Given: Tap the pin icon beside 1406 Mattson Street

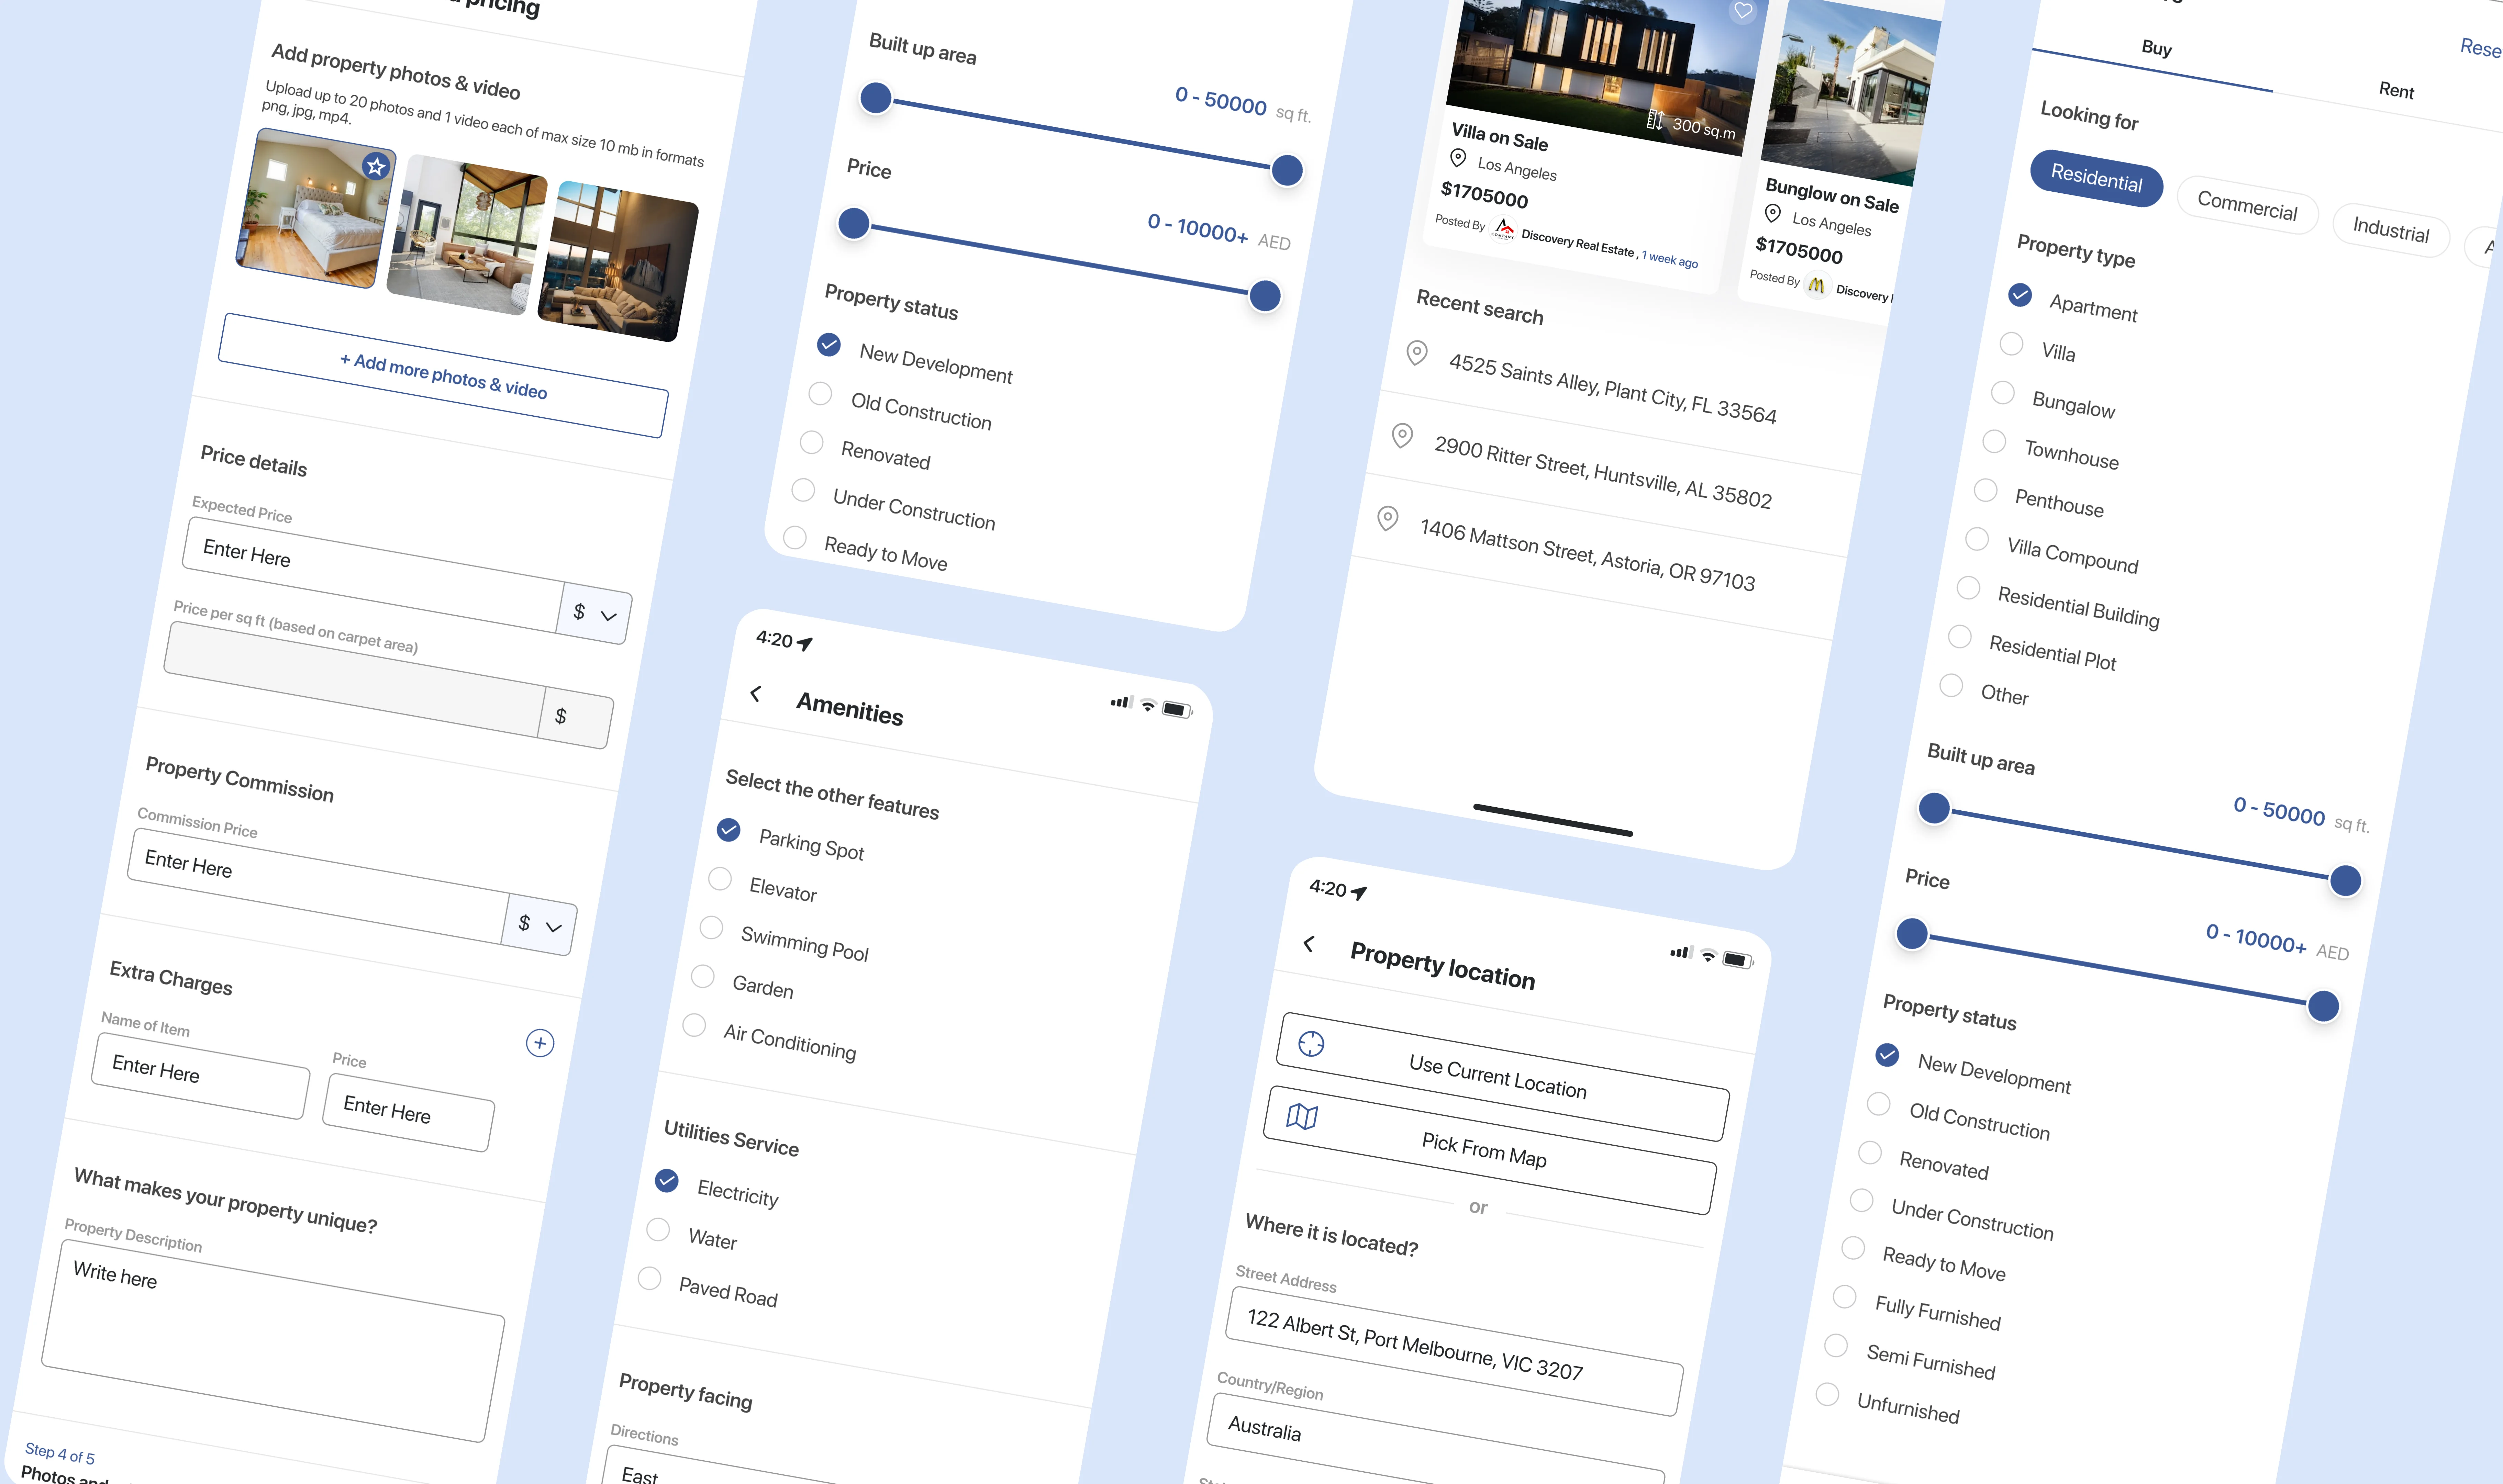Looking at the screenshot, I should (x=1388, y=518).
